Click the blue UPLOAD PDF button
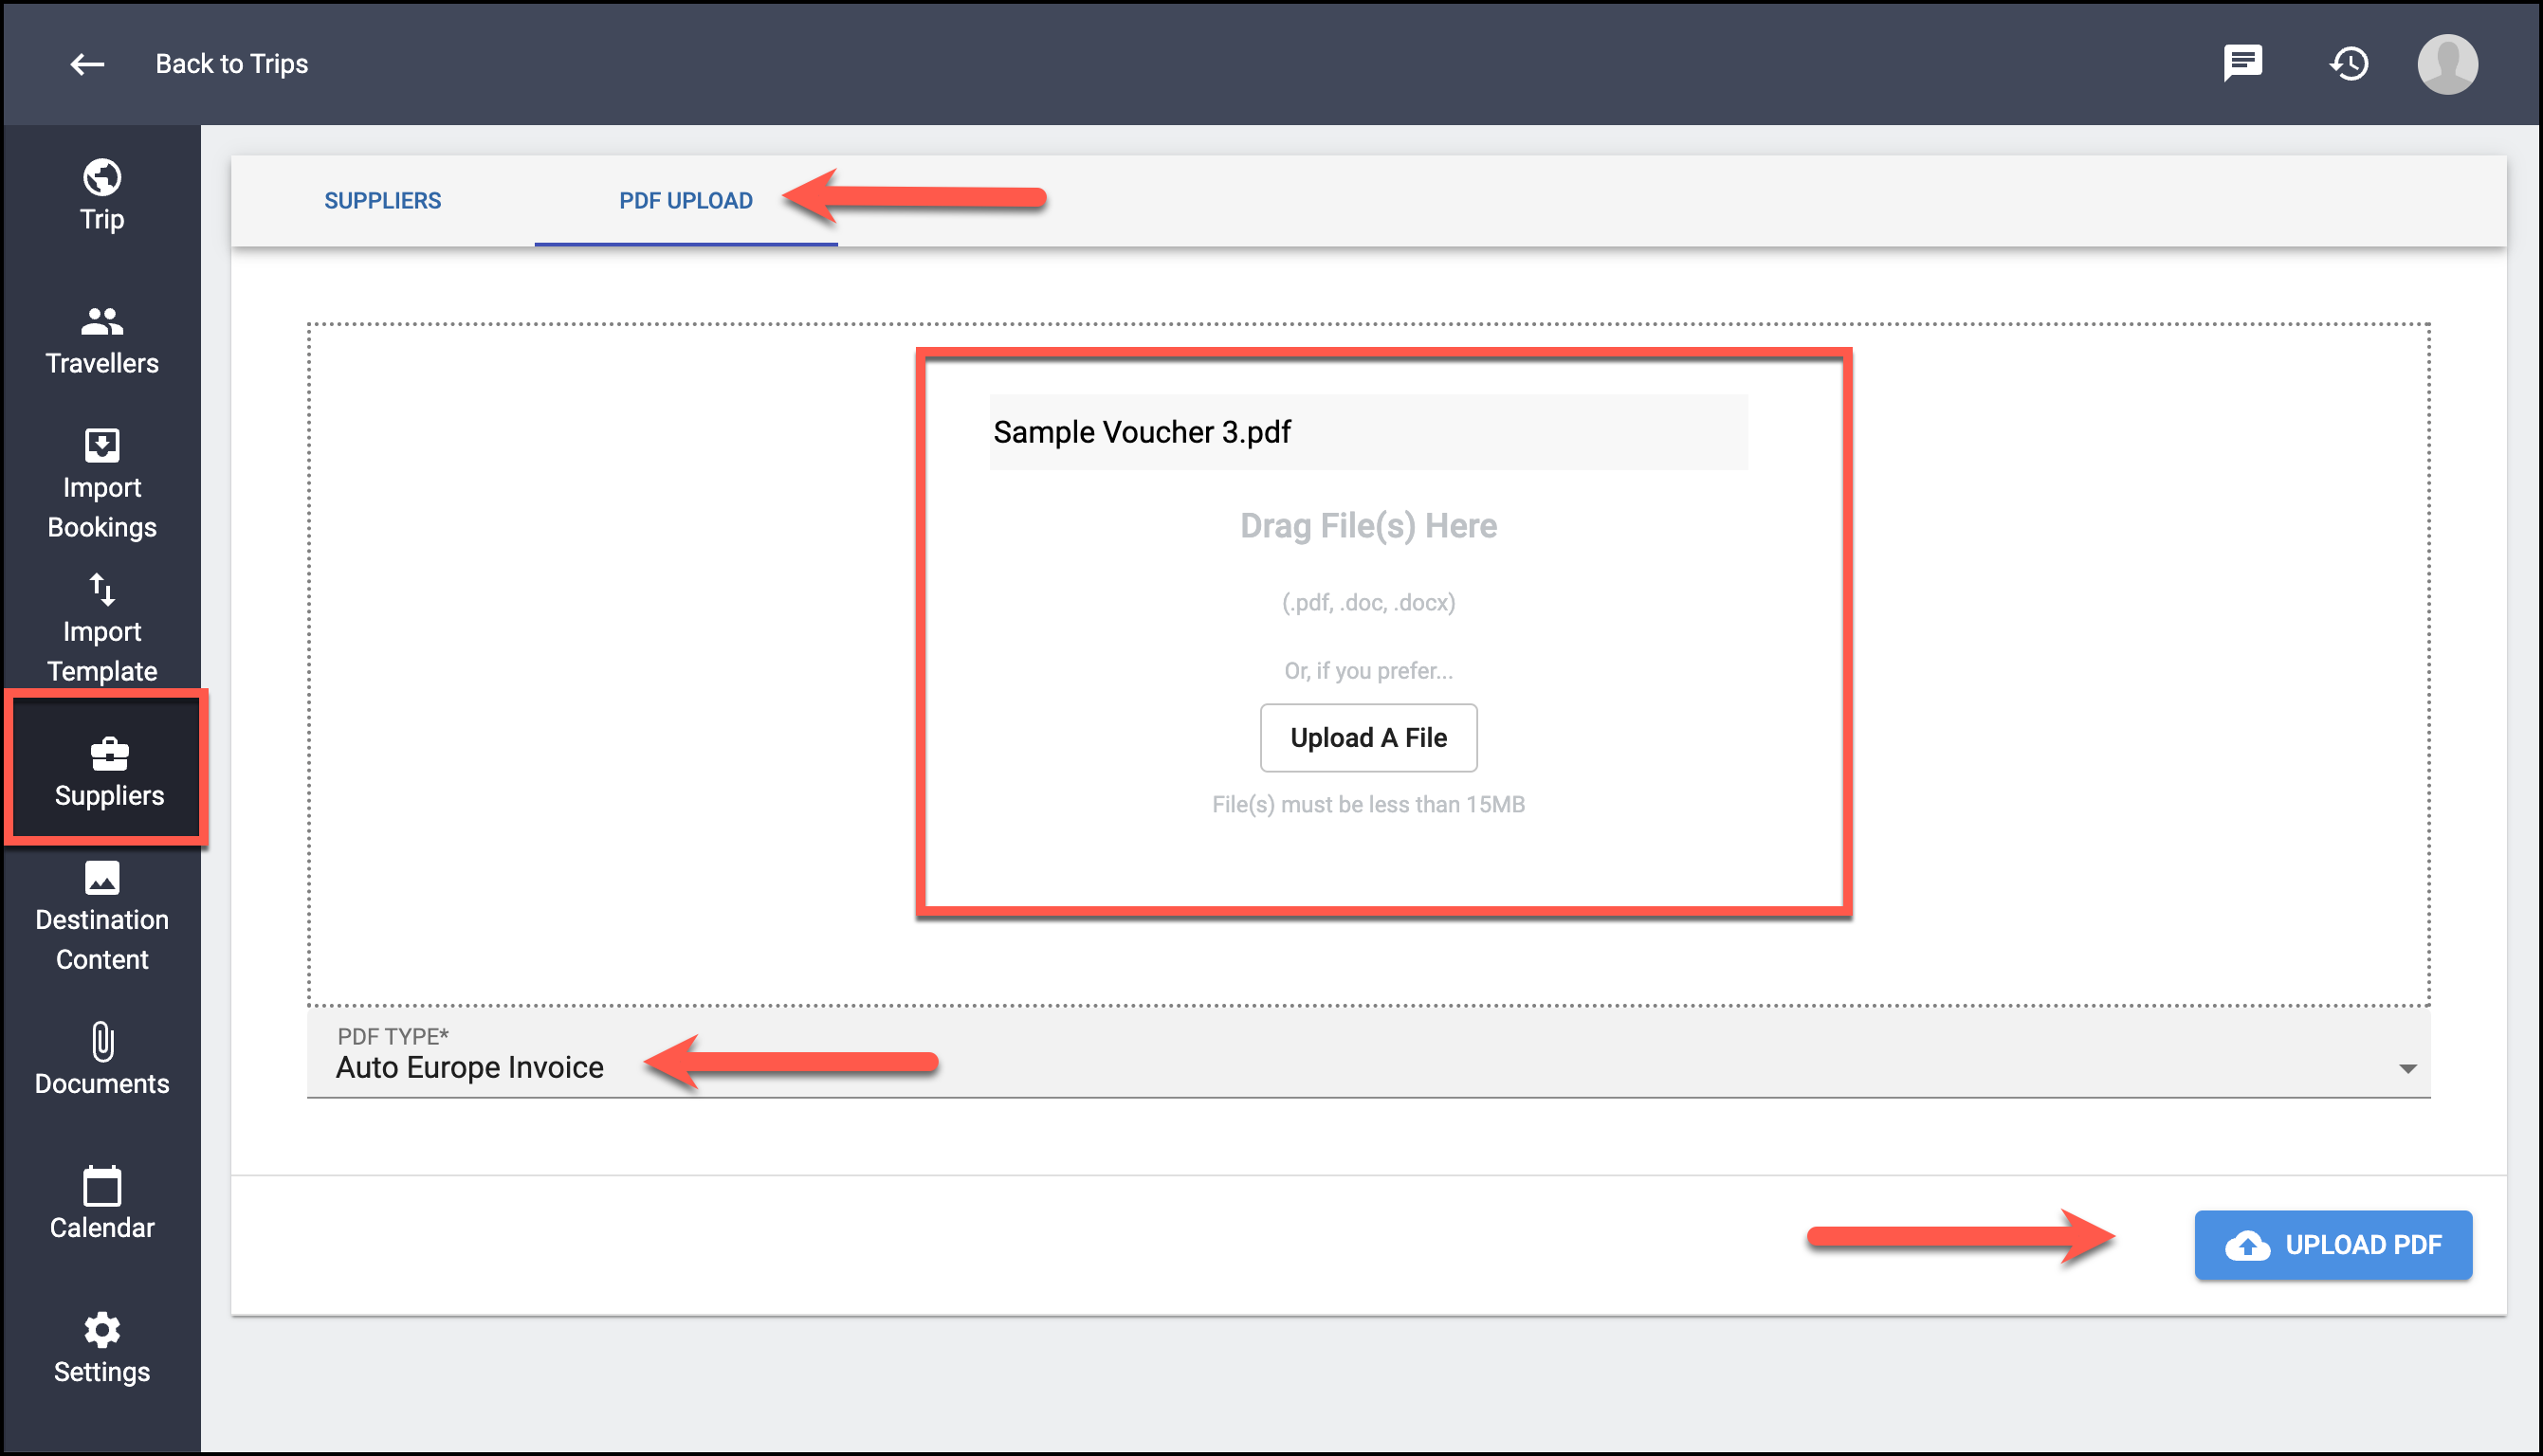 (2333, 1245)
